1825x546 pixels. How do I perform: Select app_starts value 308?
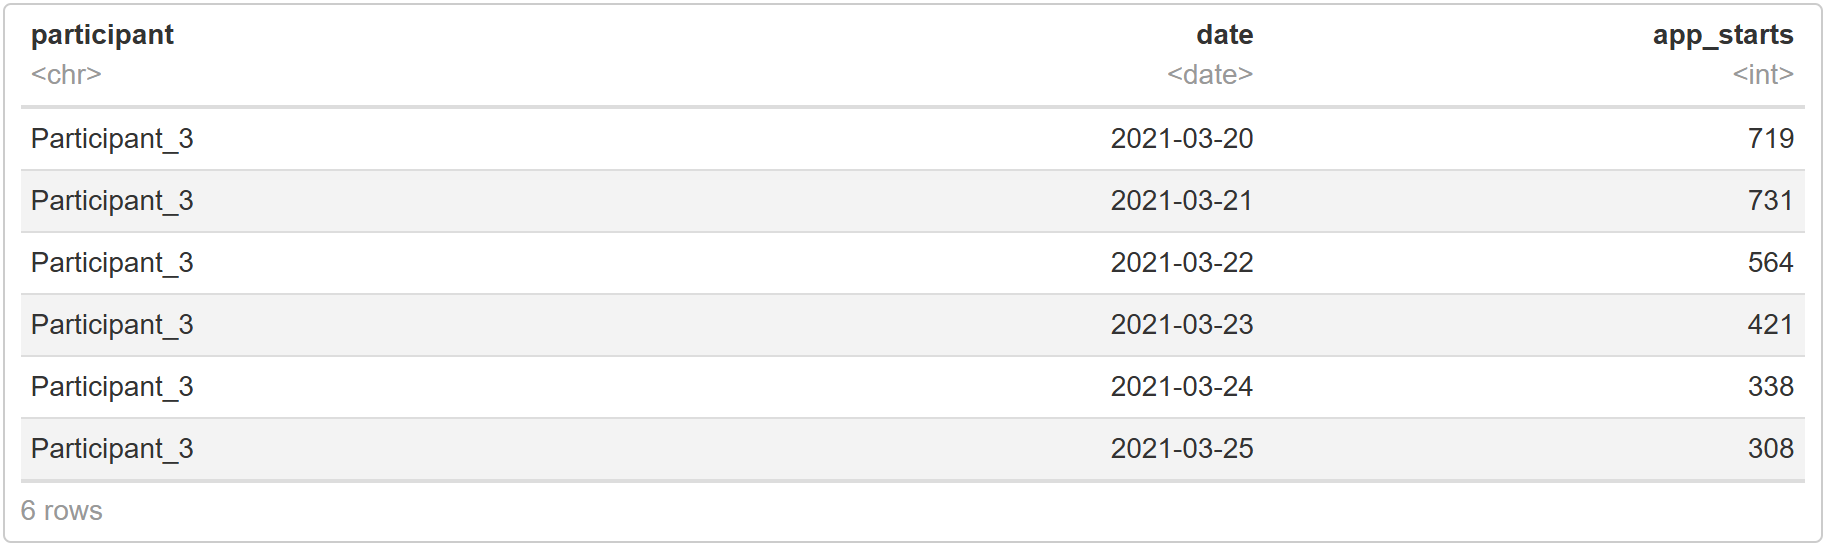[1770, 449]
